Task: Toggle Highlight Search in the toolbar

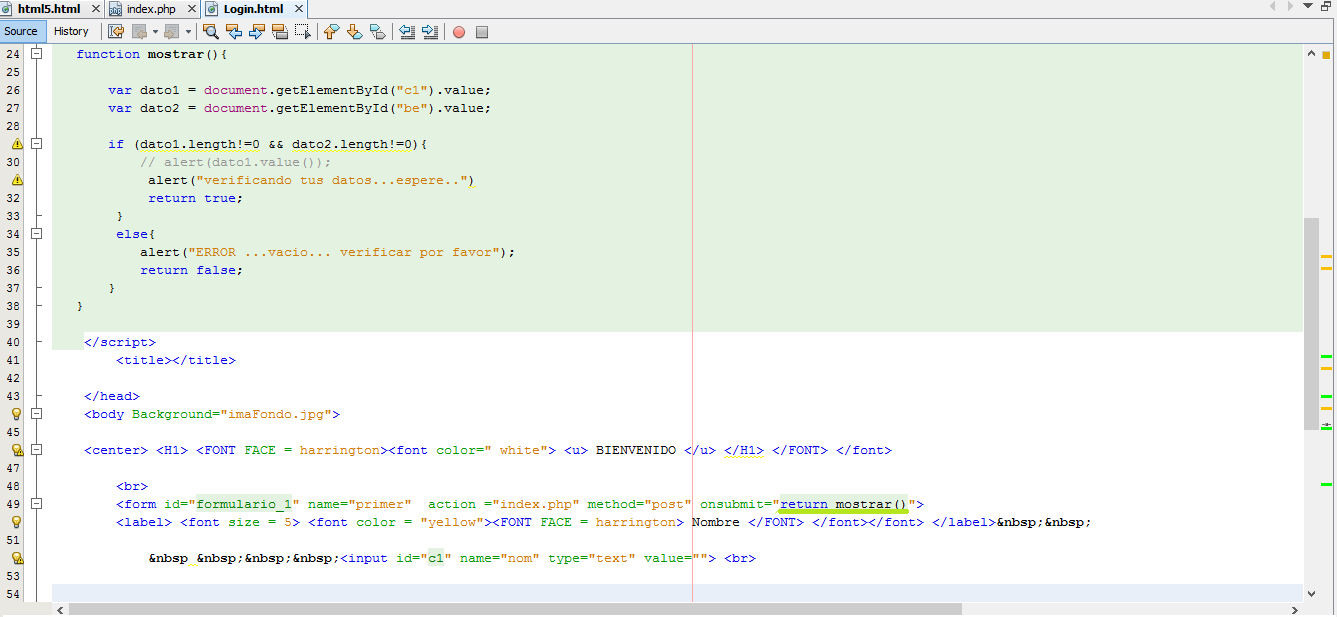Action: (280, 32)
